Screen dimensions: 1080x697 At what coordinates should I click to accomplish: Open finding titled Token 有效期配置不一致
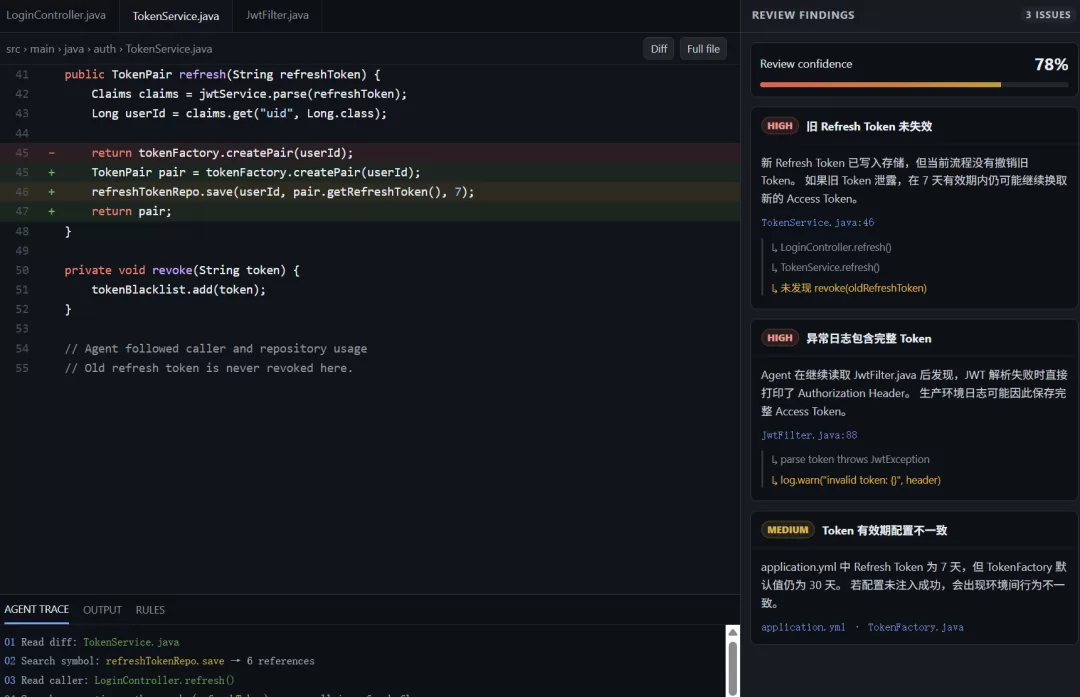click(x=884, y=530)
